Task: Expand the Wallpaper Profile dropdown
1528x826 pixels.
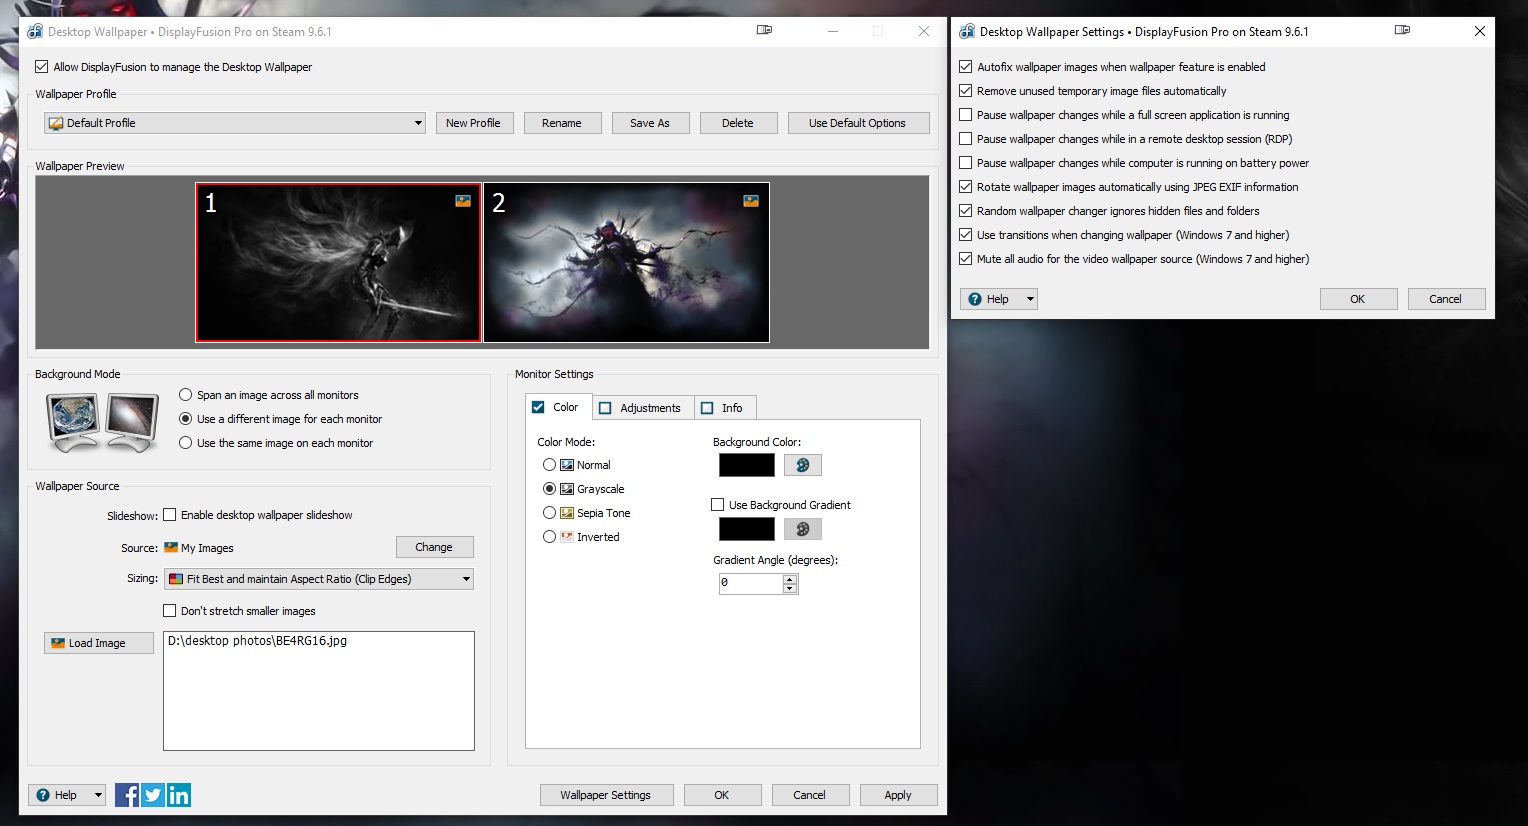Action: tap(418, 123)
